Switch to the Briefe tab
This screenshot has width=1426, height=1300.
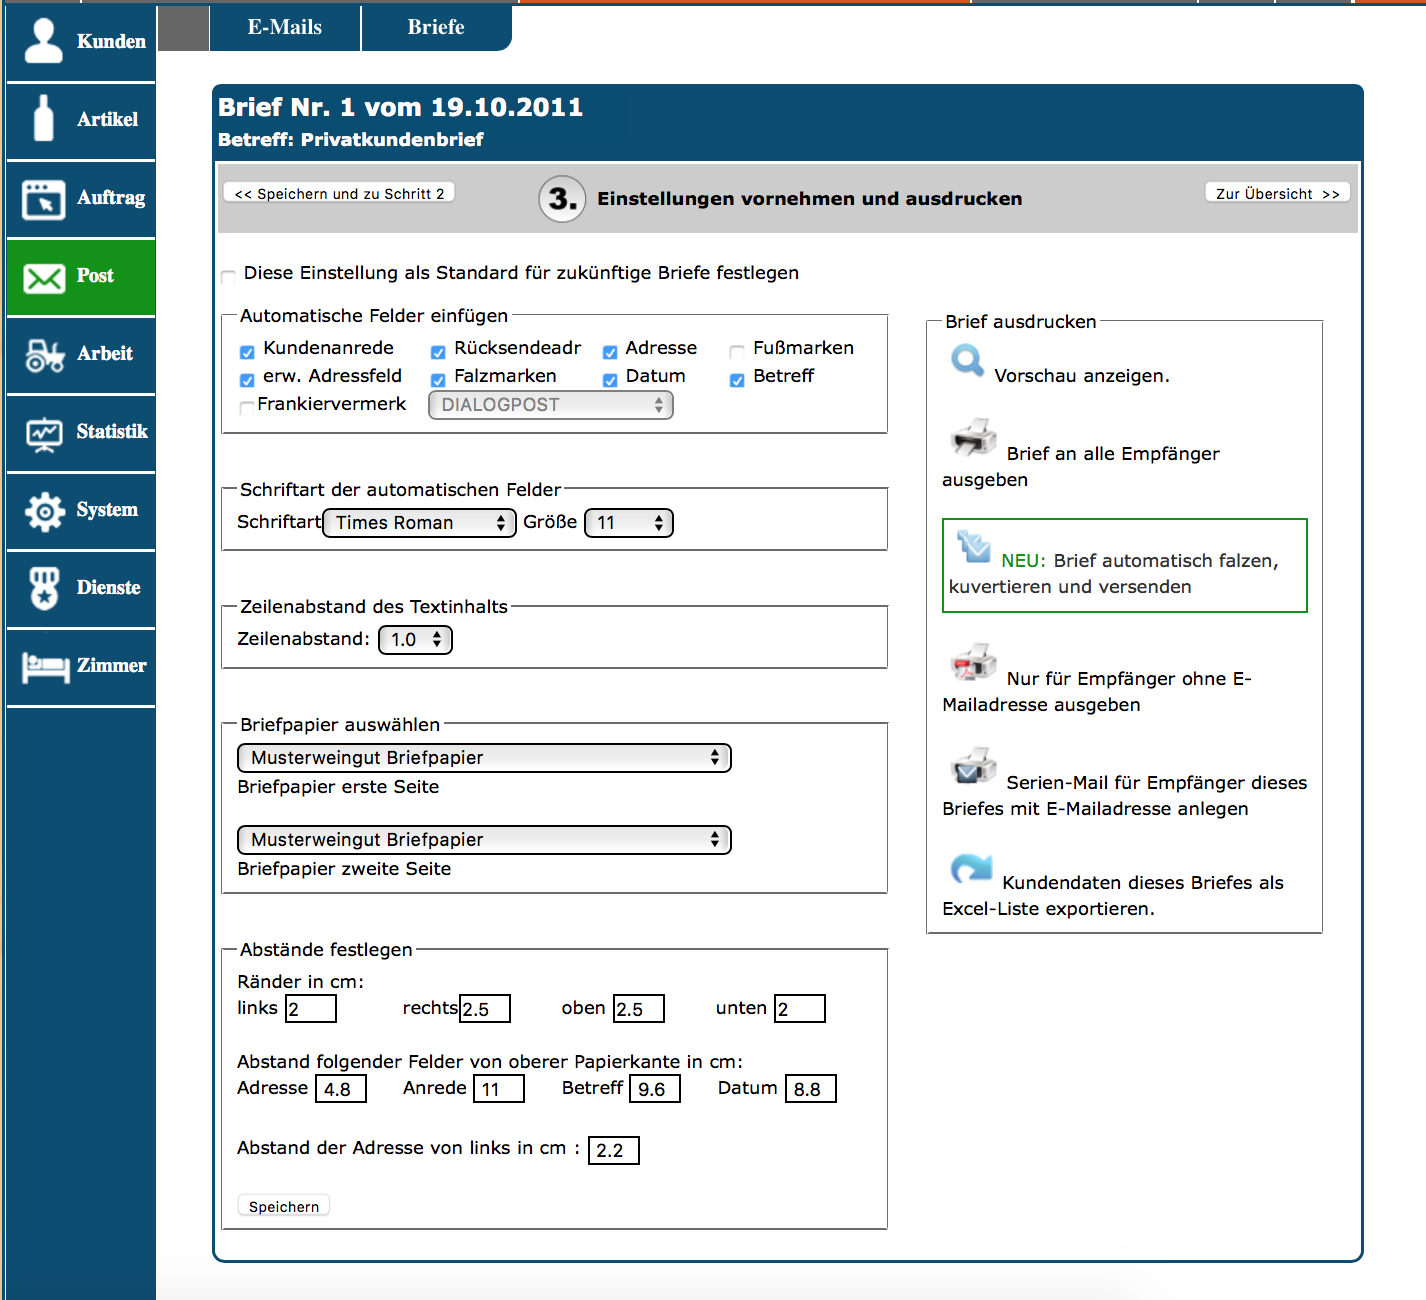(x=436, y=27)
